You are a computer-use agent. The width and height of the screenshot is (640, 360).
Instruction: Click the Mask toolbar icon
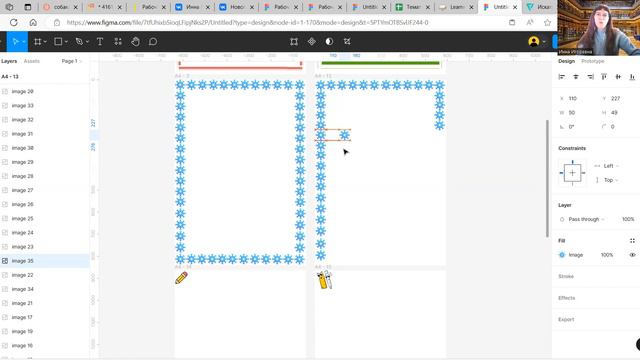coord(329,42)
